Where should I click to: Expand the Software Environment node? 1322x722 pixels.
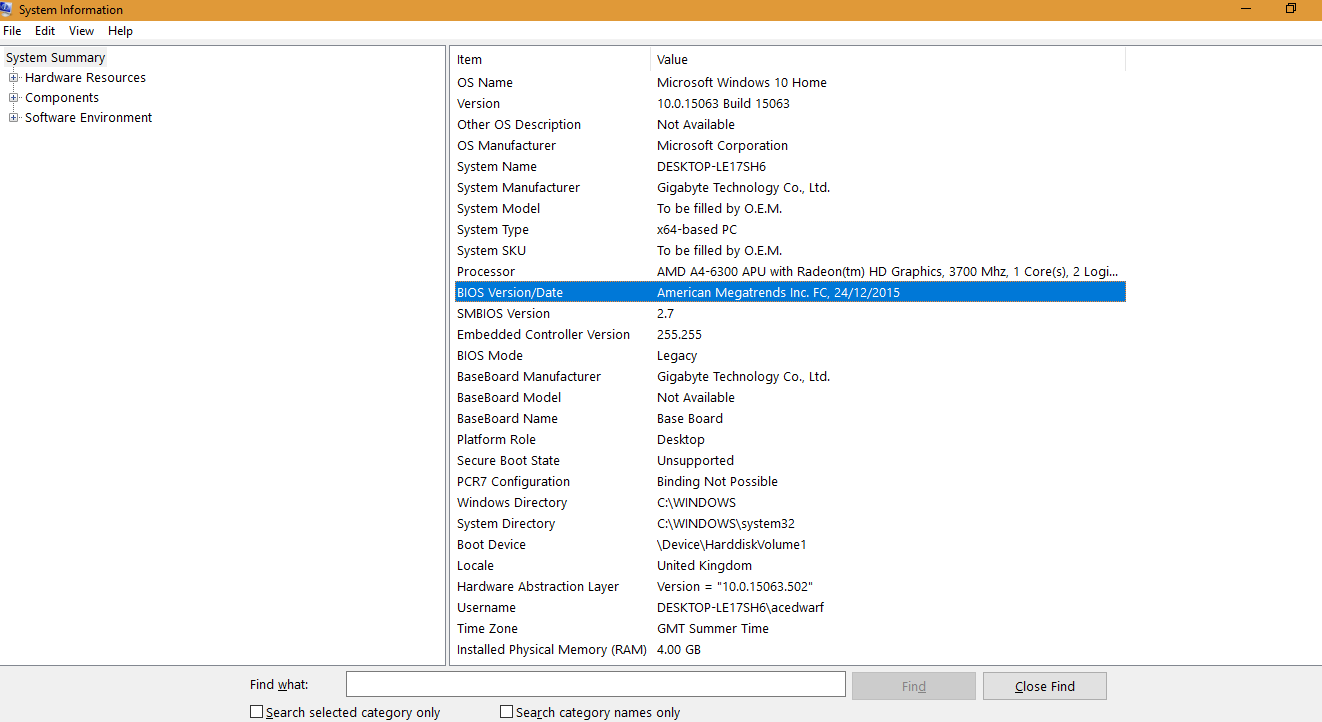(x=14, y=117)
